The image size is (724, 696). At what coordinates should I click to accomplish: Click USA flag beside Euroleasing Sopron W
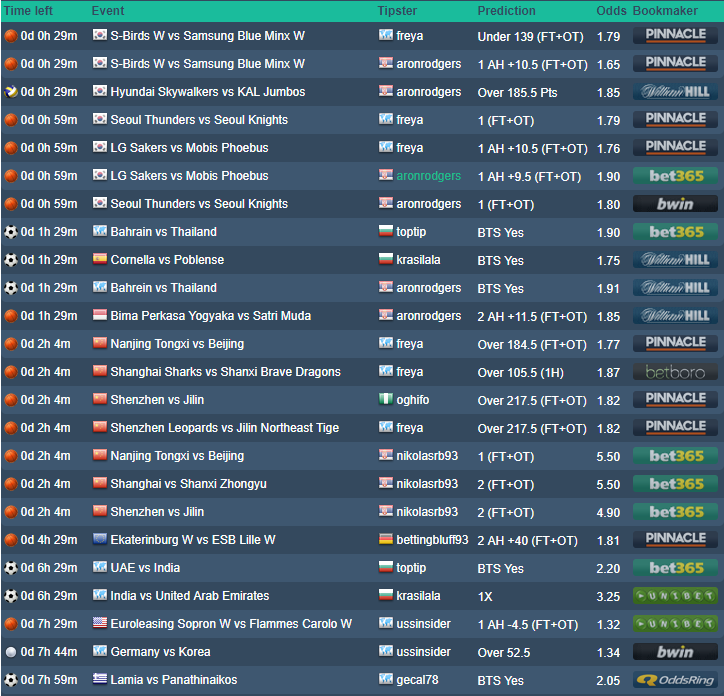point(100,623)
